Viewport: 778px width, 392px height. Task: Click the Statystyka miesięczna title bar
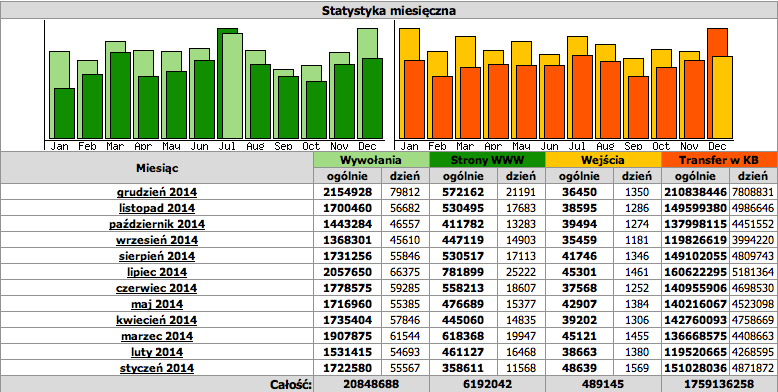click(389, 10)
